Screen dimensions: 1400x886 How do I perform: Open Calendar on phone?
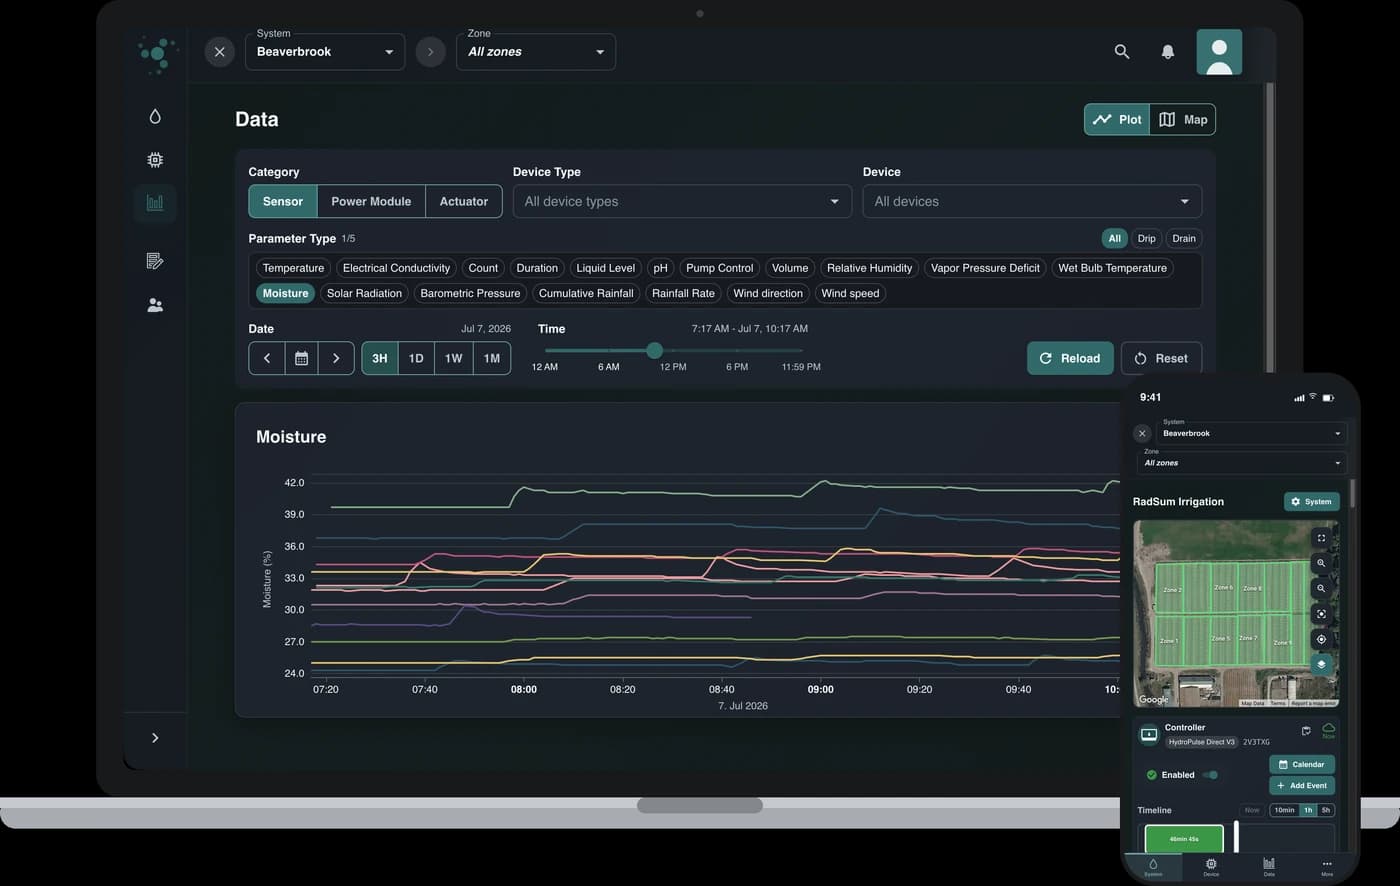tap(1302, 764)
